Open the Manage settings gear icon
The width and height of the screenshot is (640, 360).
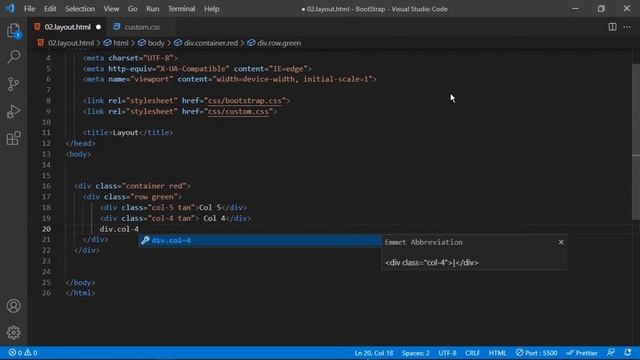tap(13, 332)
